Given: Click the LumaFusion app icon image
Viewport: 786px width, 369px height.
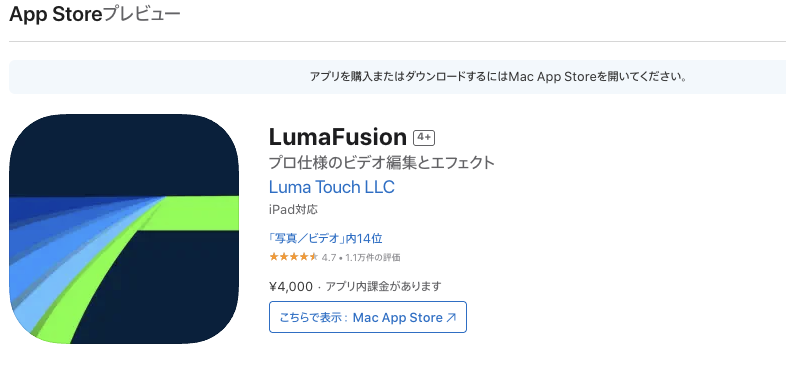Looking at the screenshot, I should coord(124,229).
